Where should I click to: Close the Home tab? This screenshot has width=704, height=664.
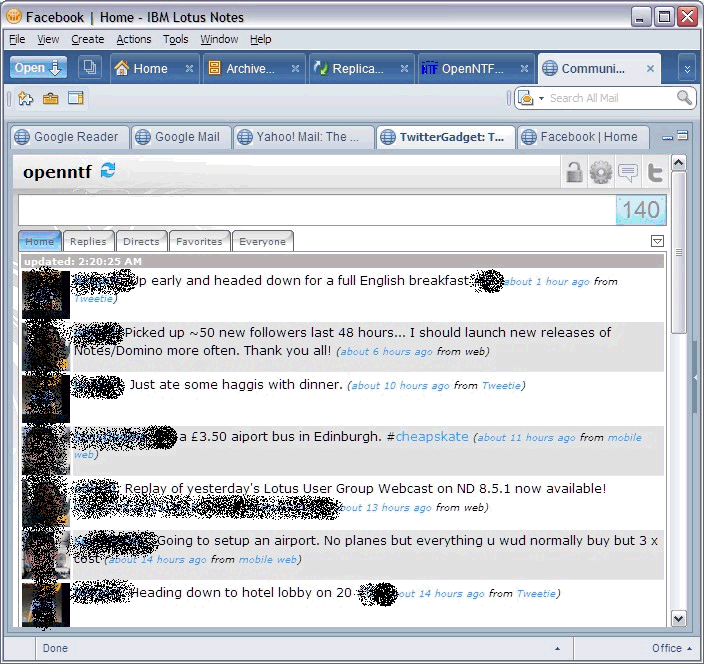189,68
